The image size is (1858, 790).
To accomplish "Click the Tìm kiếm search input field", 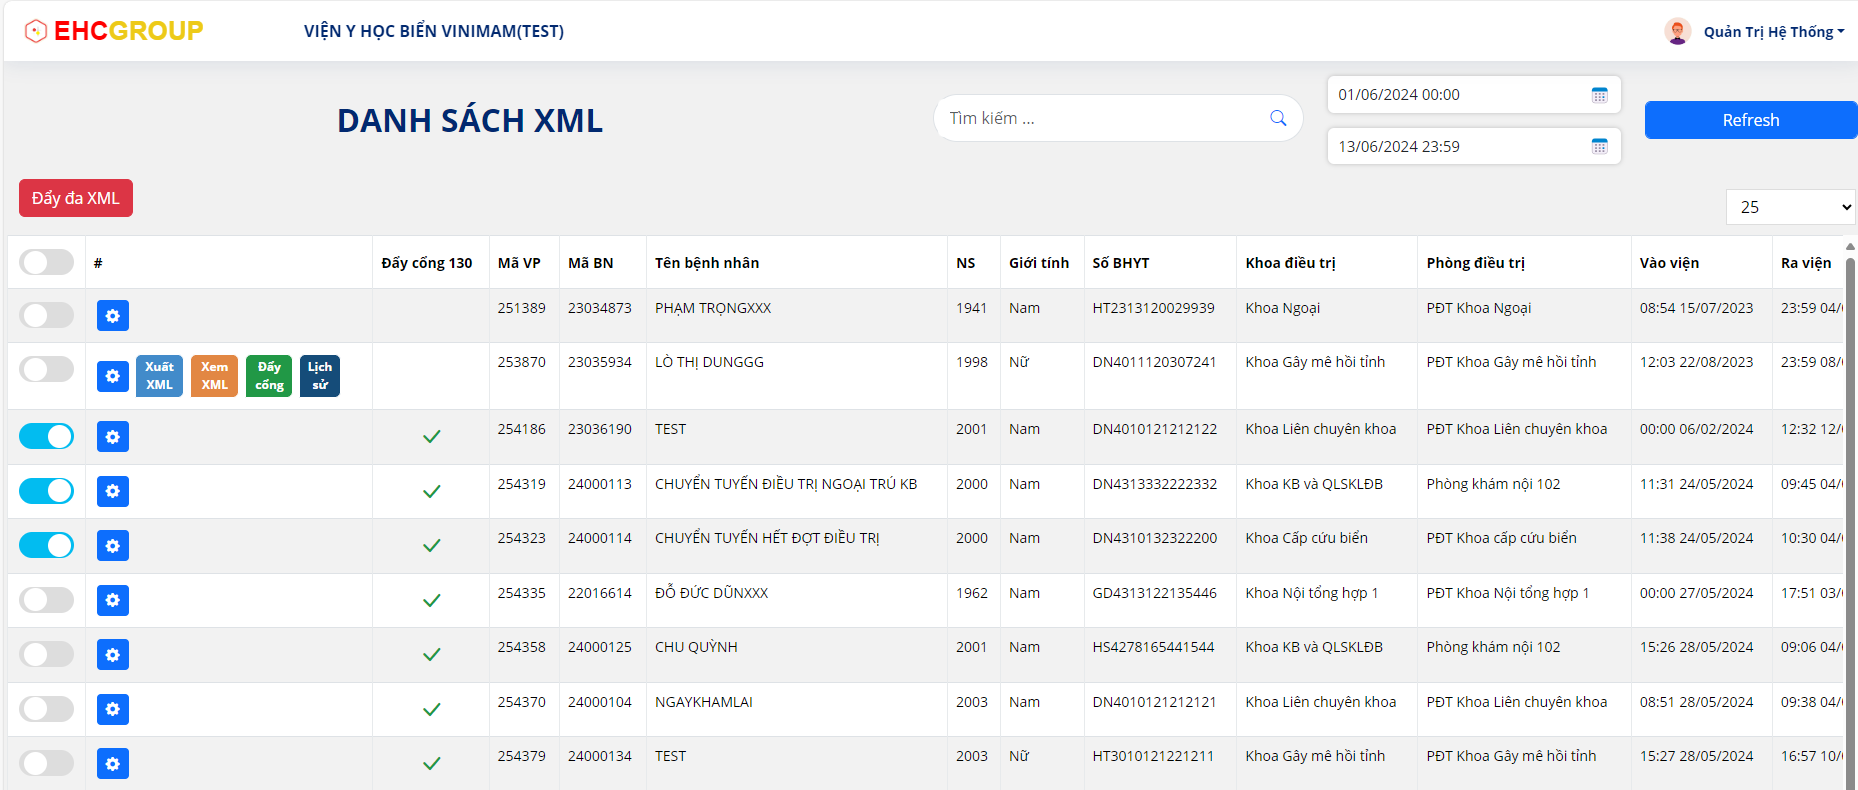I will tap(1100, 118).
